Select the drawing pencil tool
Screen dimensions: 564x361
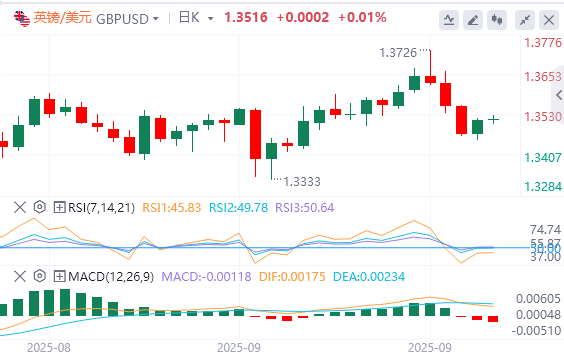coord(473,20)
